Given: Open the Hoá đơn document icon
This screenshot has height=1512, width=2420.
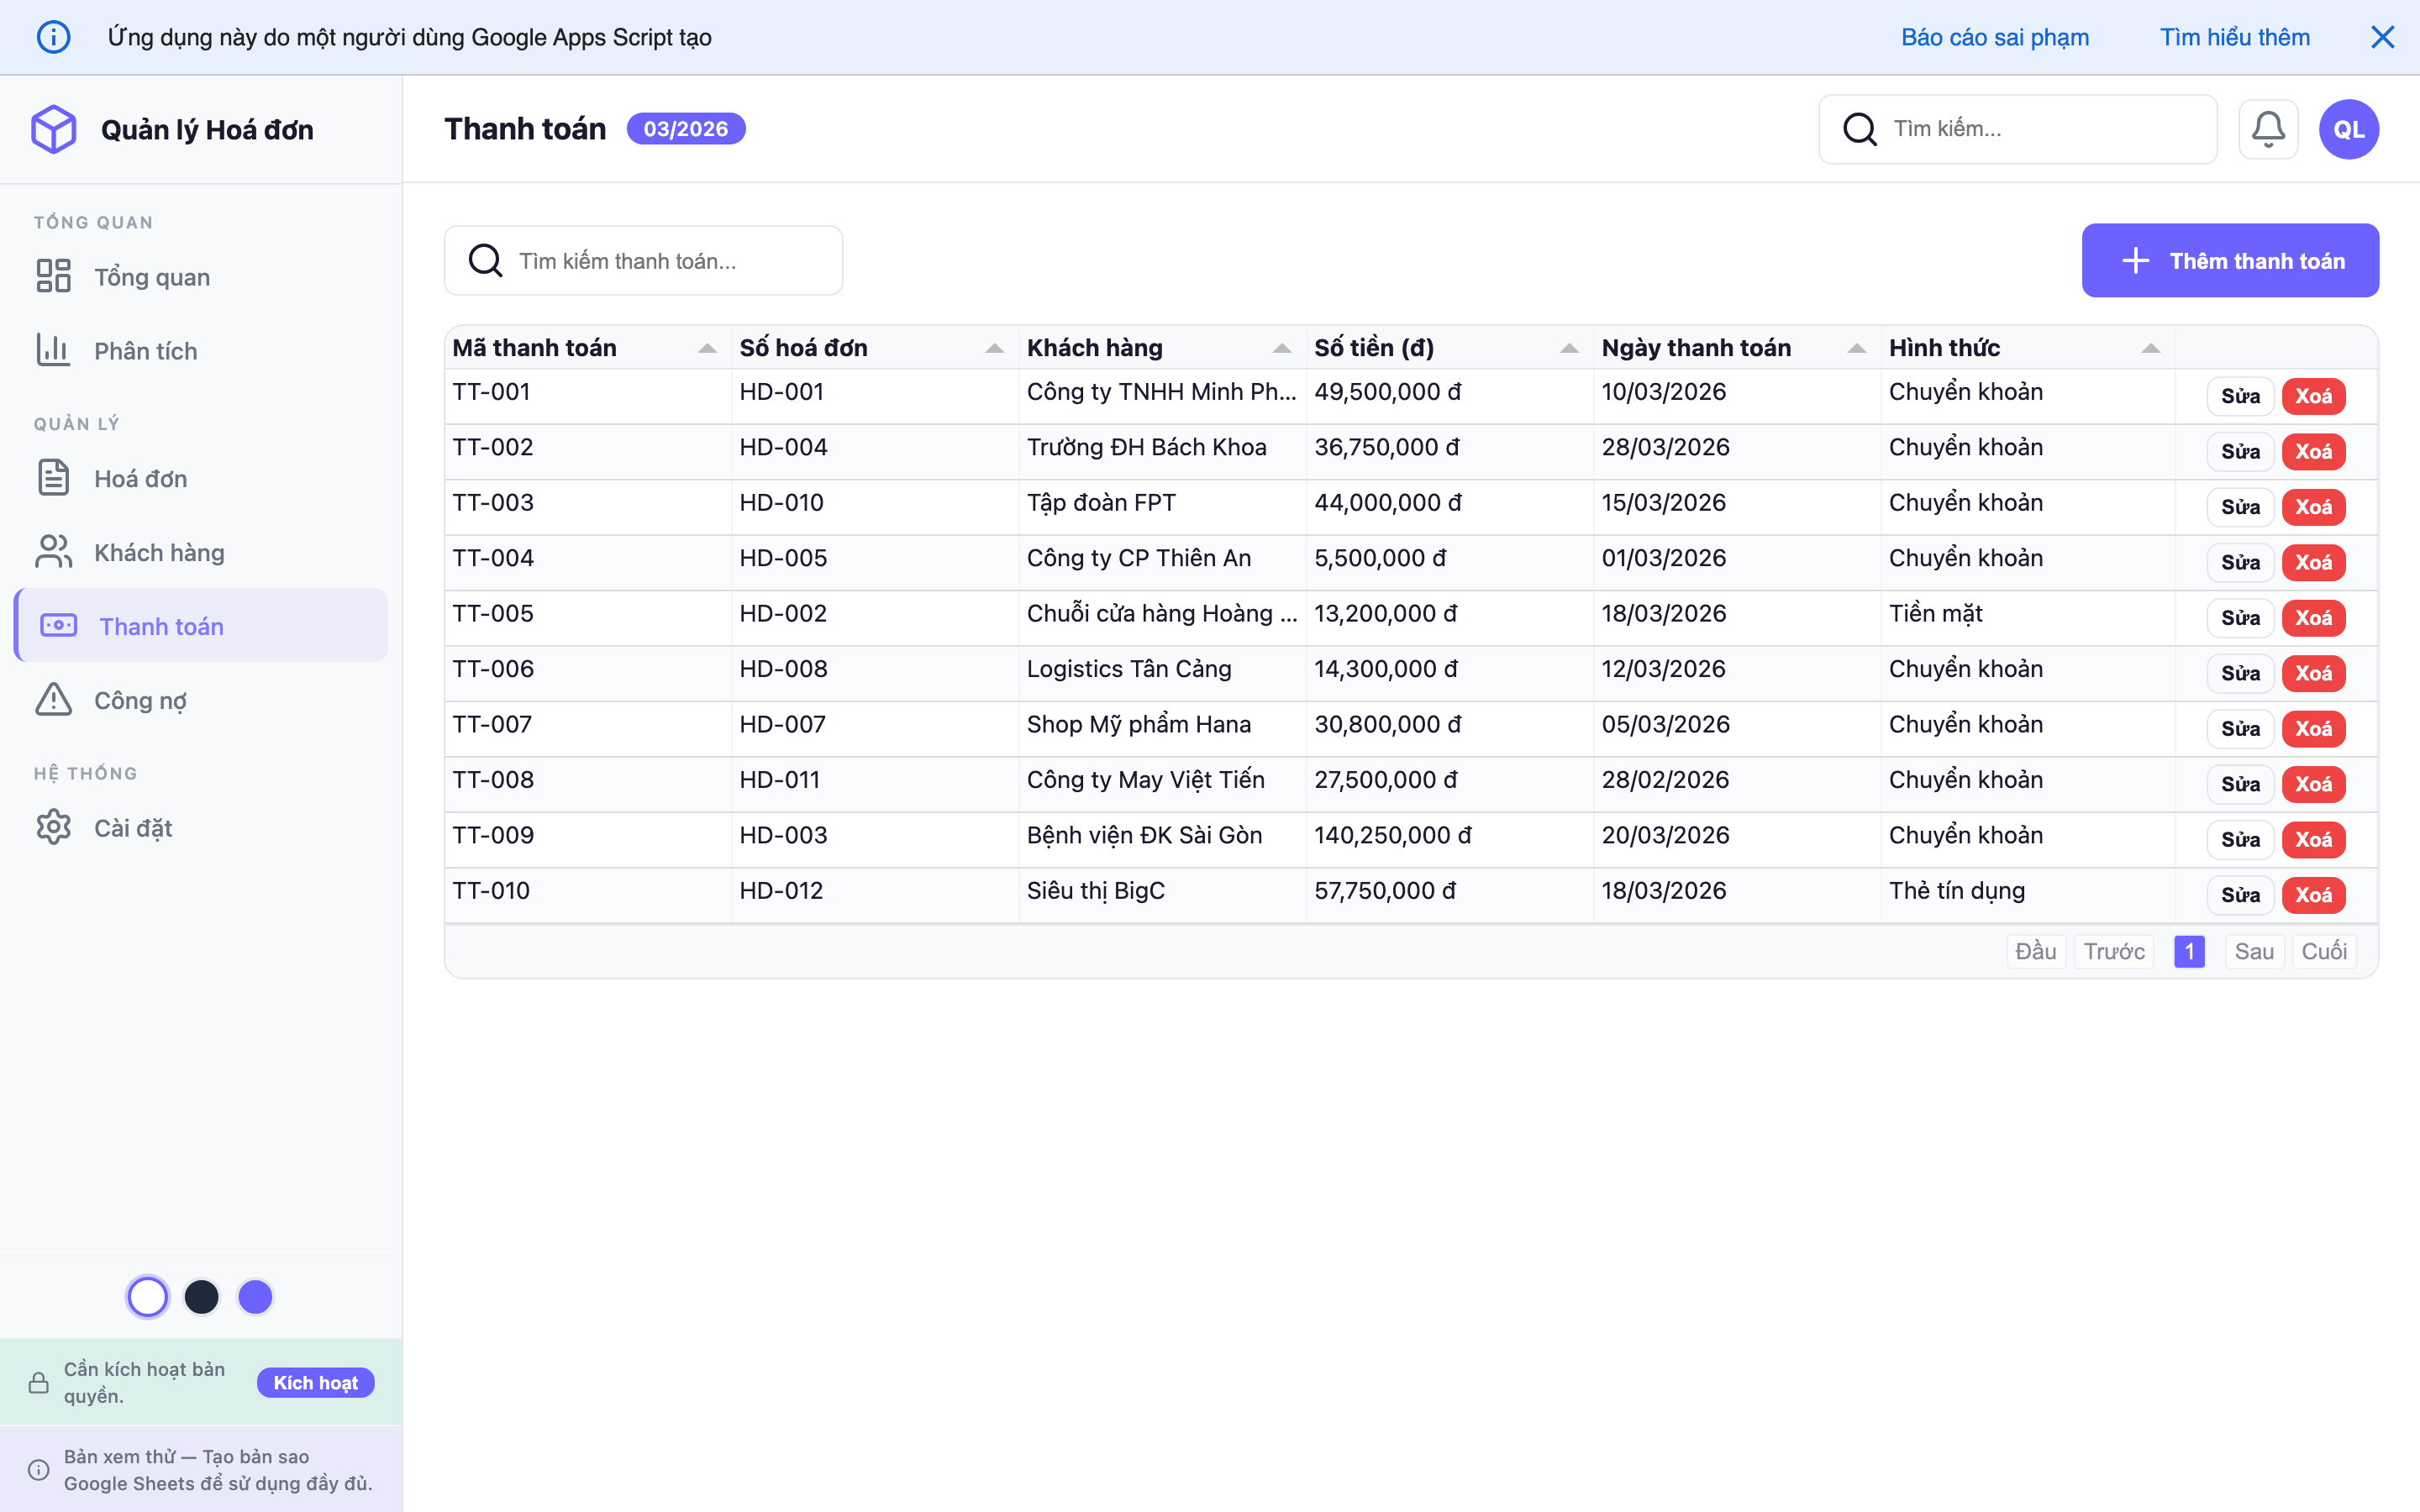Looking at the screenshot, I should pyautogui.click(x=54, y=478).
